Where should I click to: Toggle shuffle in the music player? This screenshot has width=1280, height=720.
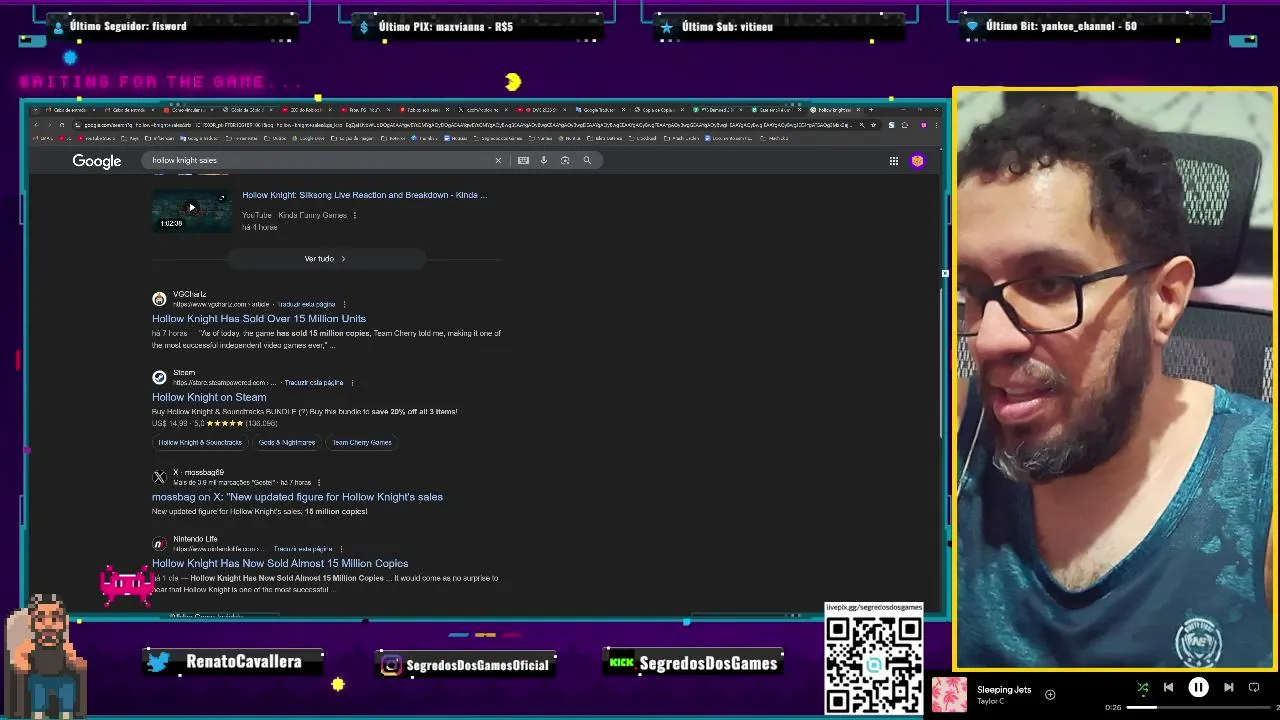[x=1143, y=687]
